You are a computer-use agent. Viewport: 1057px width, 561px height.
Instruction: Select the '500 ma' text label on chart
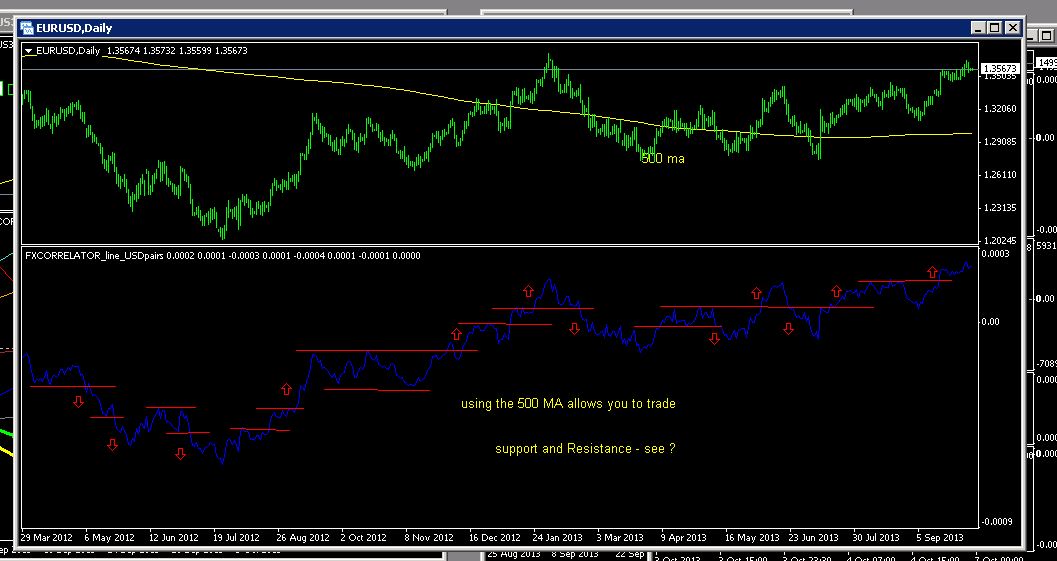tap(662, 158)
